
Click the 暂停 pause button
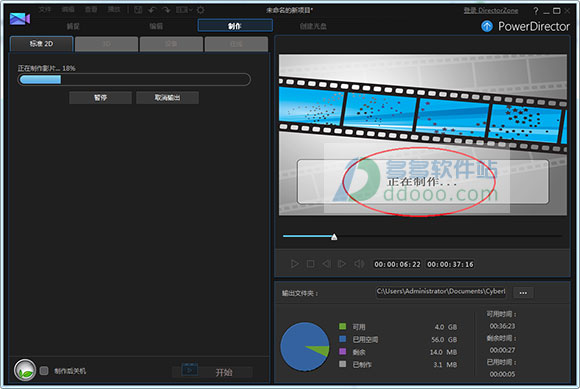click(100, 98)
